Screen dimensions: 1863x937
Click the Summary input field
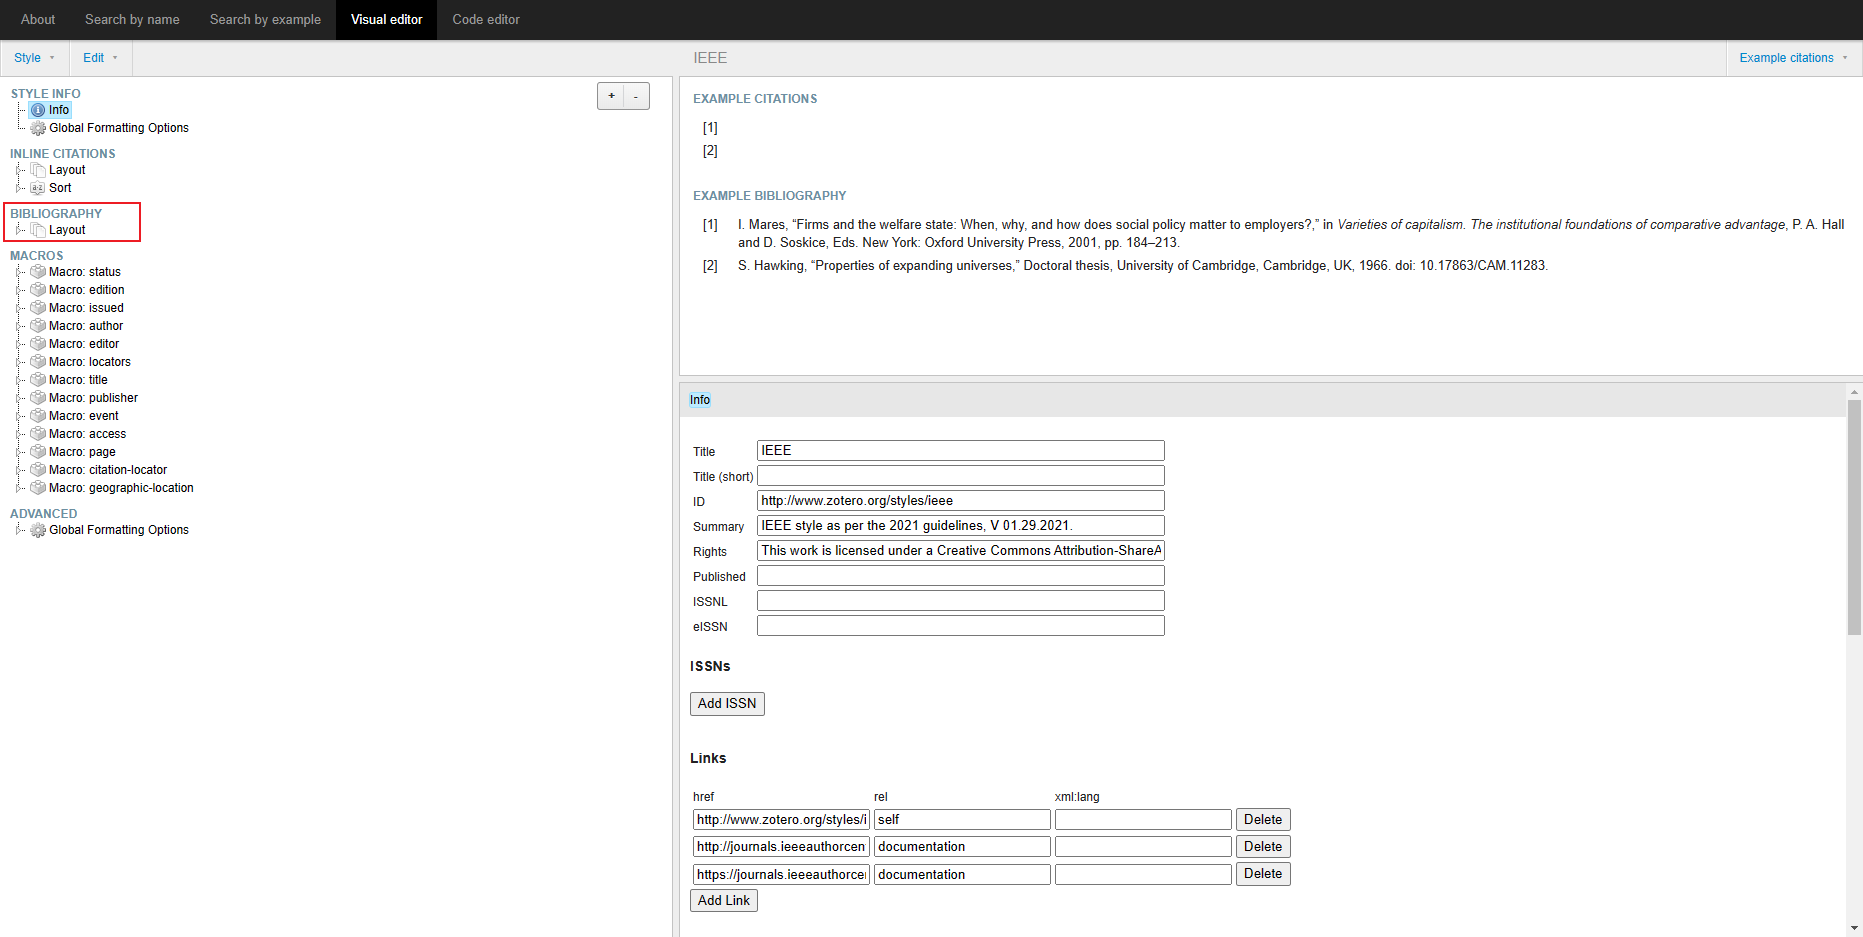click(x=961, y=526)
